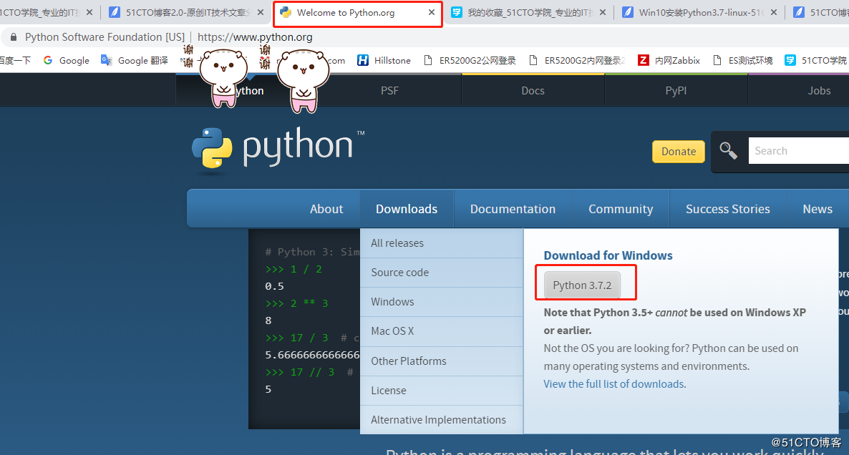The width and height of the screenshot is (849, 455).
Task: Open the 内网Zabbix bookmark
Action: pyautogui.click(x=669, y=61)
